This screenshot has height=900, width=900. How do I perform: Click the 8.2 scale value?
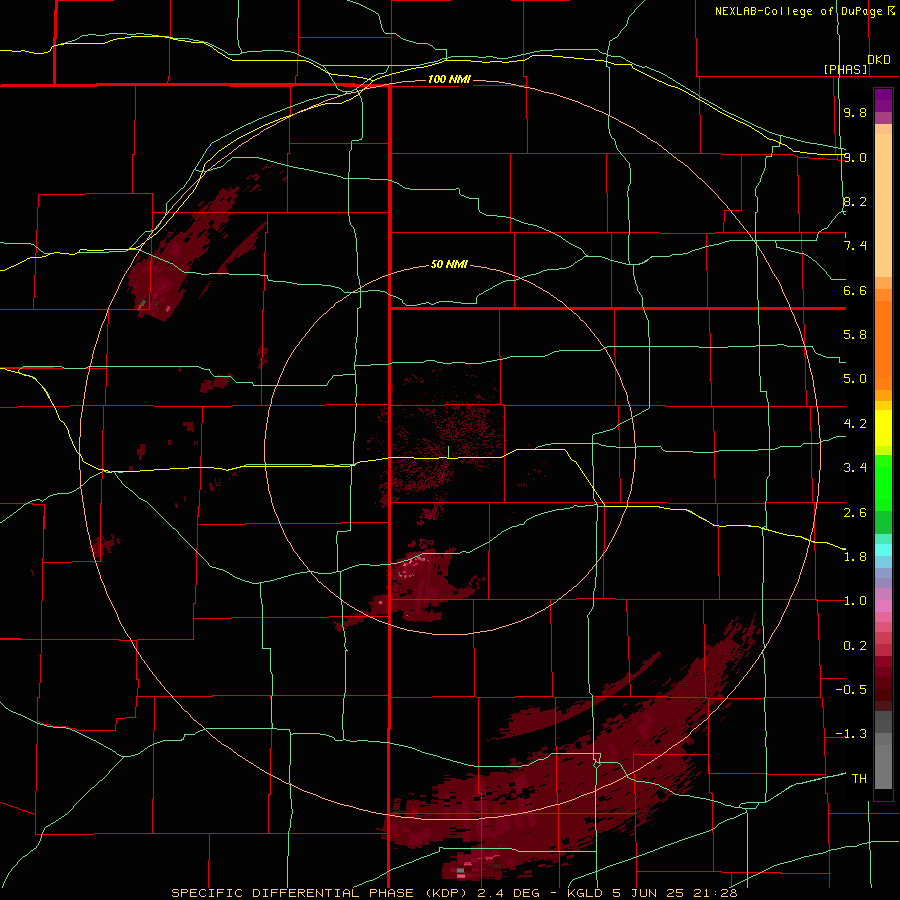tap(855, 201)
